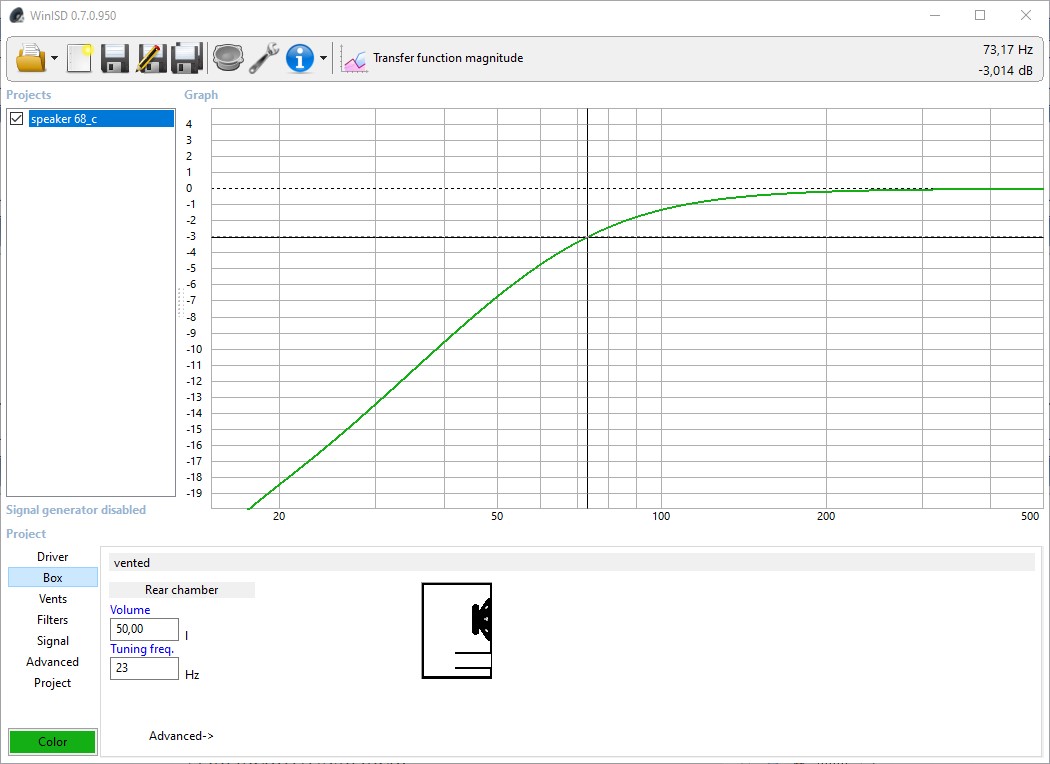Click the vented box type header

pos(572,562)
